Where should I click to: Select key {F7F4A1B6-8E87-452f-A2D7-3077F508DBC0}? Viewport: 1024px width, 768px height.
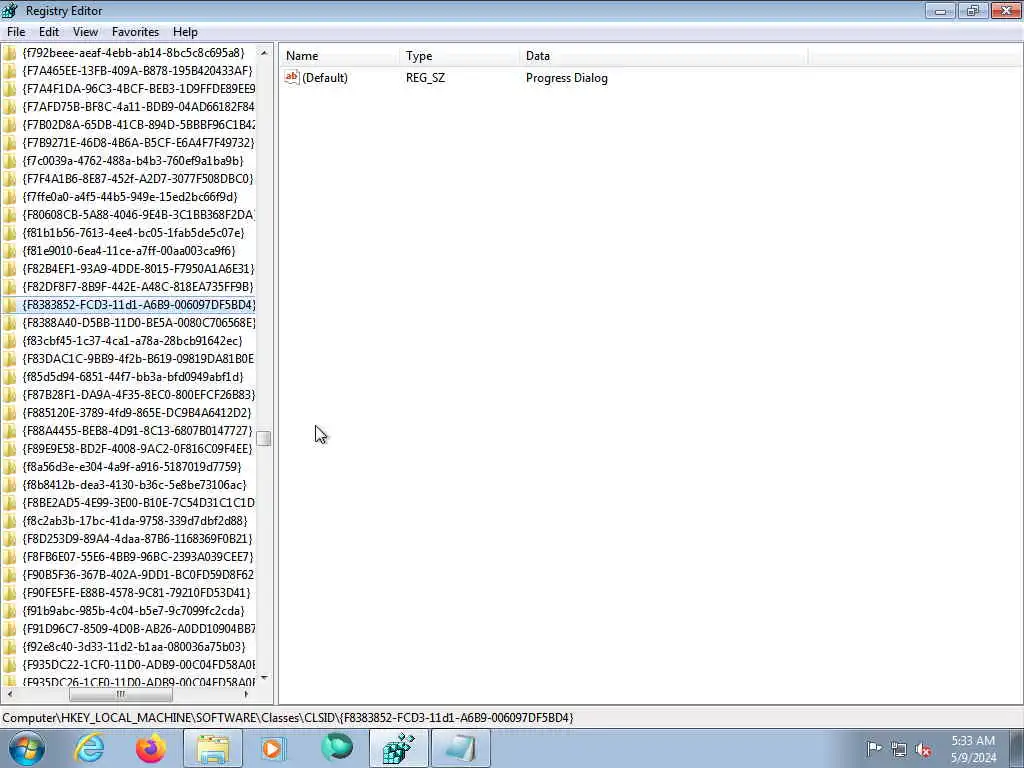[138, 178]
